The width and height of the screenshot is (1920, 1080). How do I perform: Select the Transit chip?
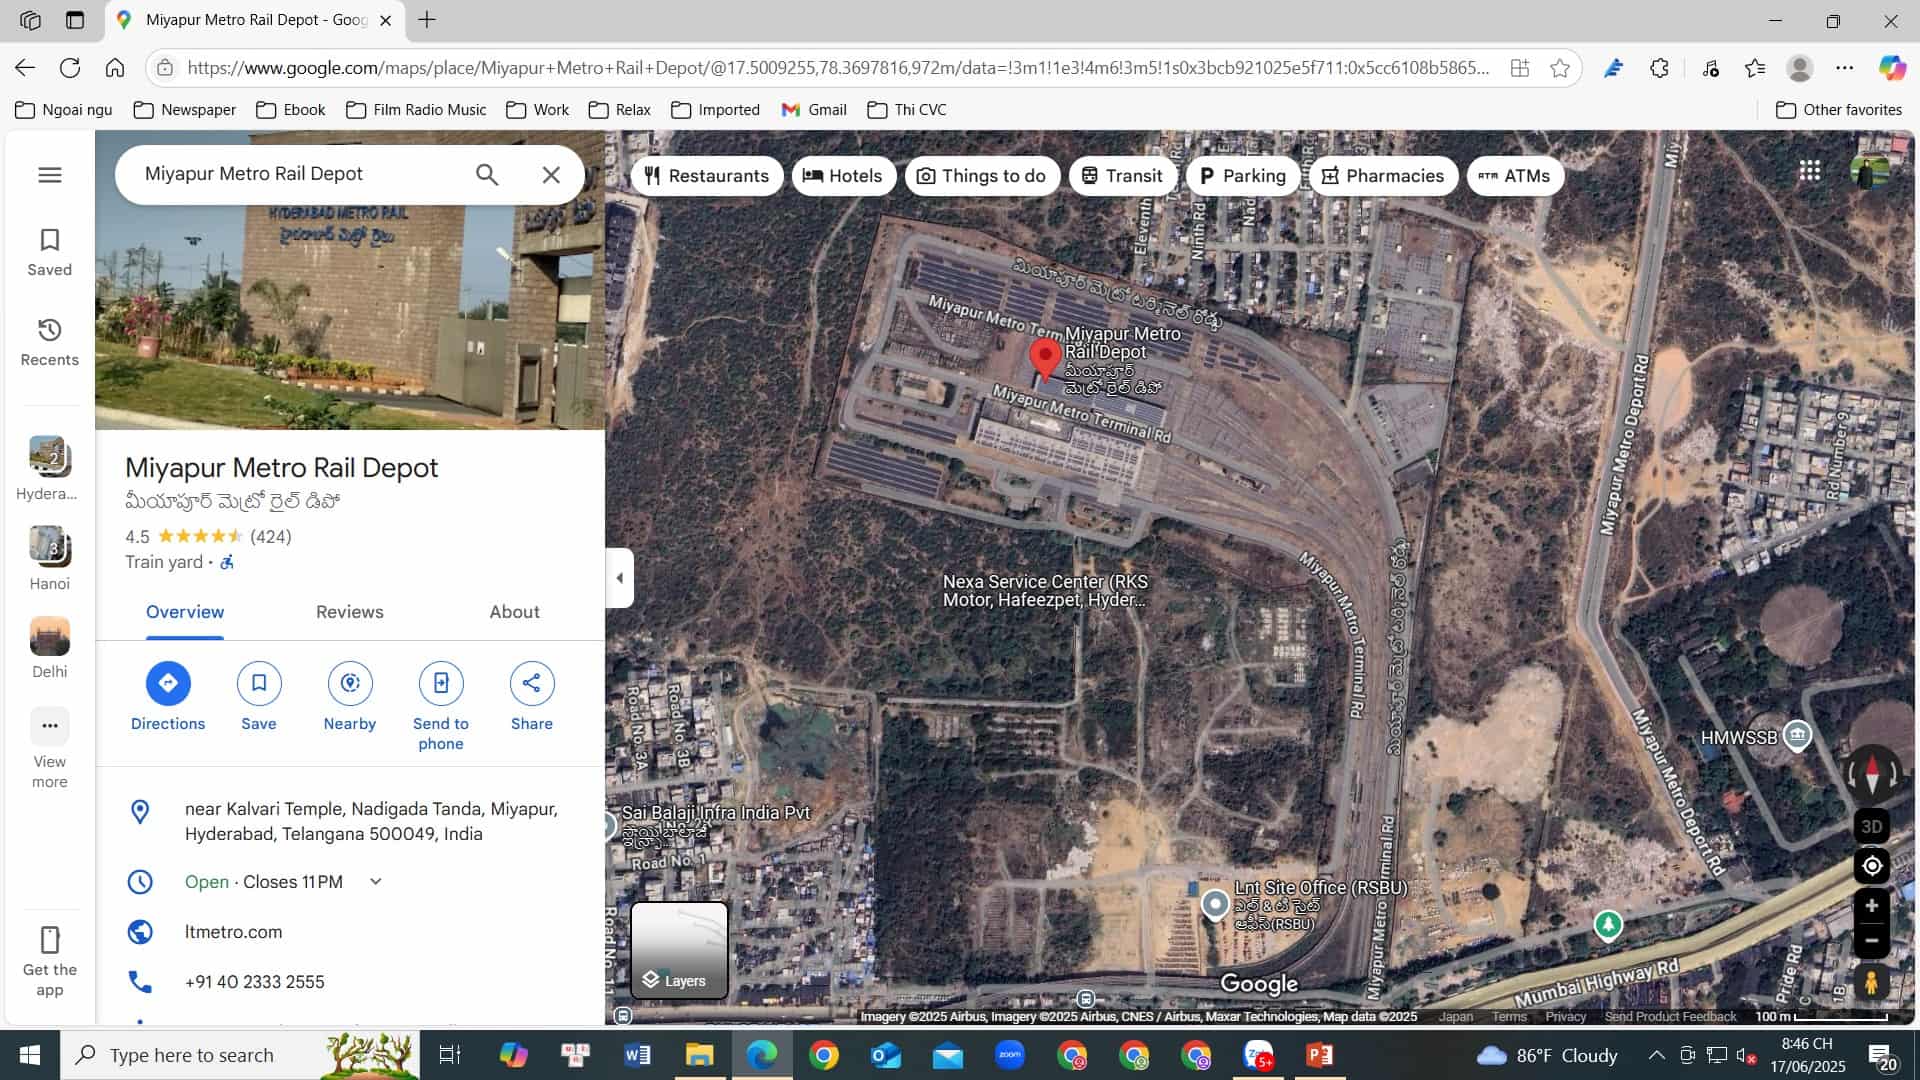click(1122, 176)
